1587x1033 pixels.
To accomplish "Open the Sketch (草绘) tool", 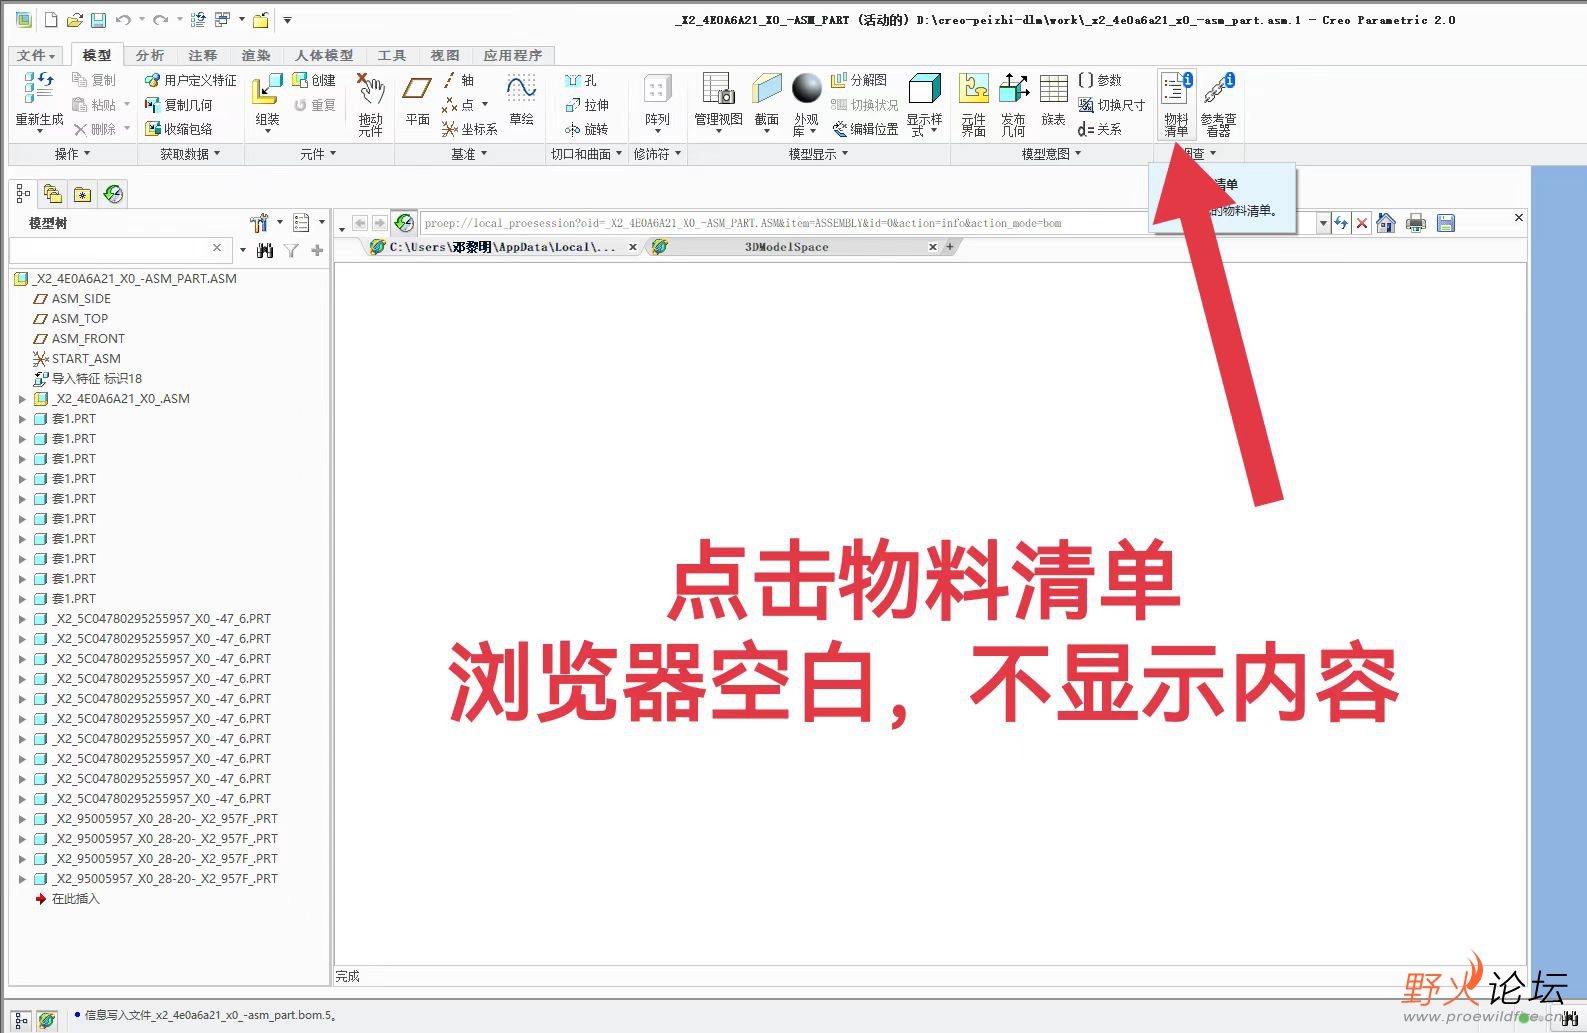I will coord(521,100).
